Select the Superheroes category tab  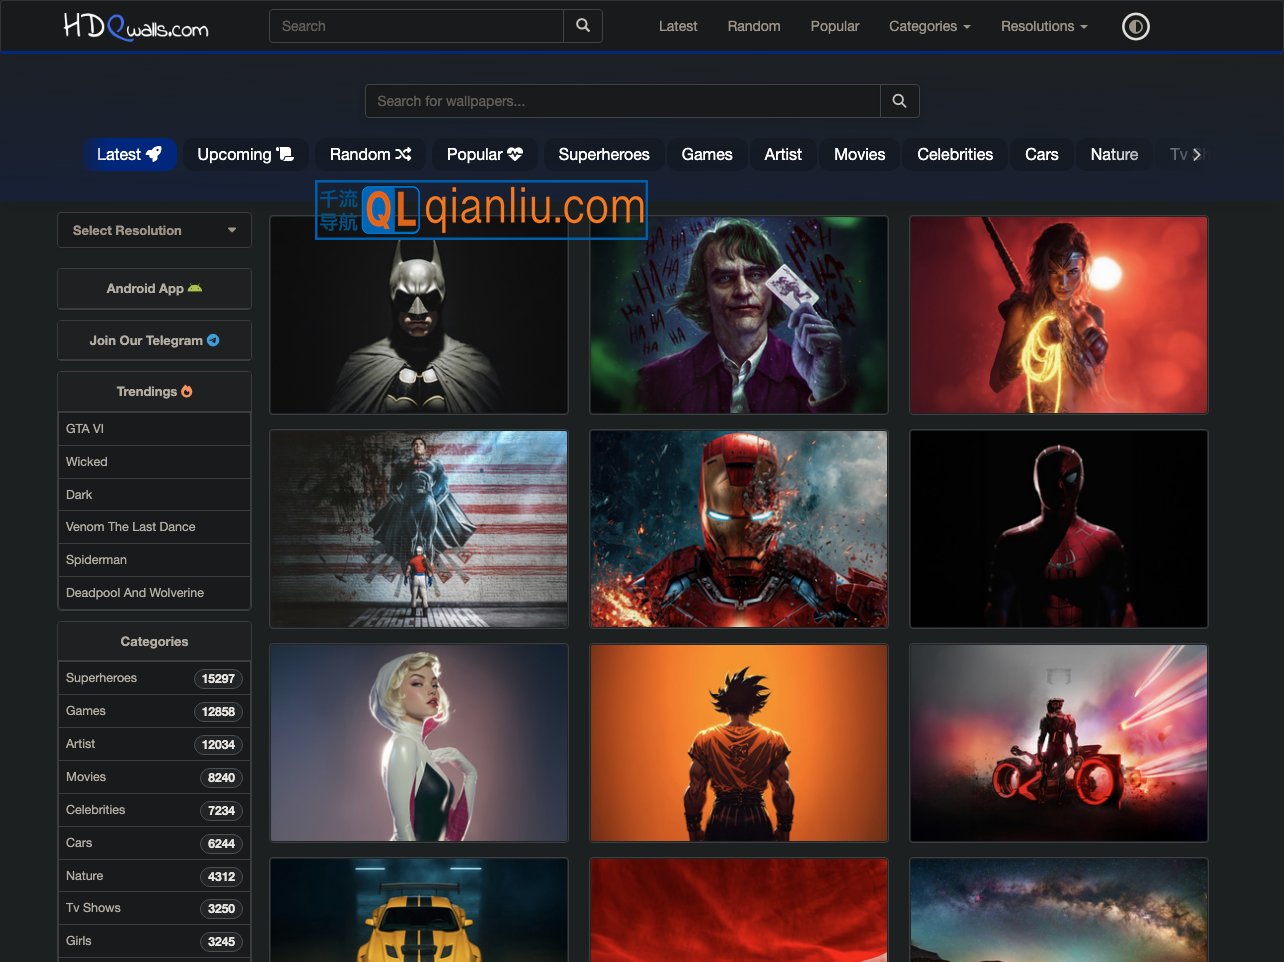coord(603,154)
